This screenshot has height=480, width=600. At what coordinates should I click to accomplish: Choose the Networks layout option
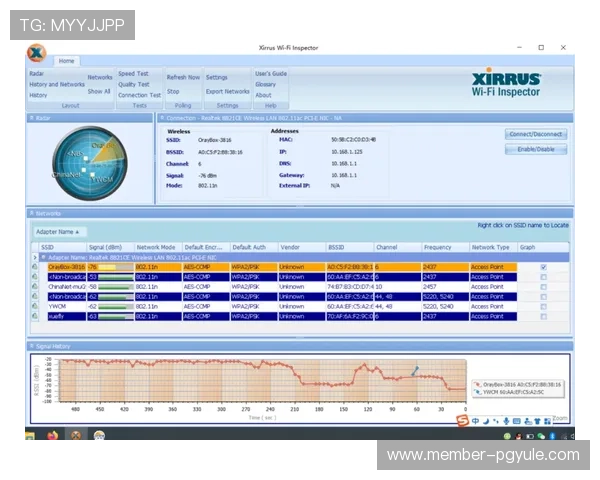click(100, 77)
